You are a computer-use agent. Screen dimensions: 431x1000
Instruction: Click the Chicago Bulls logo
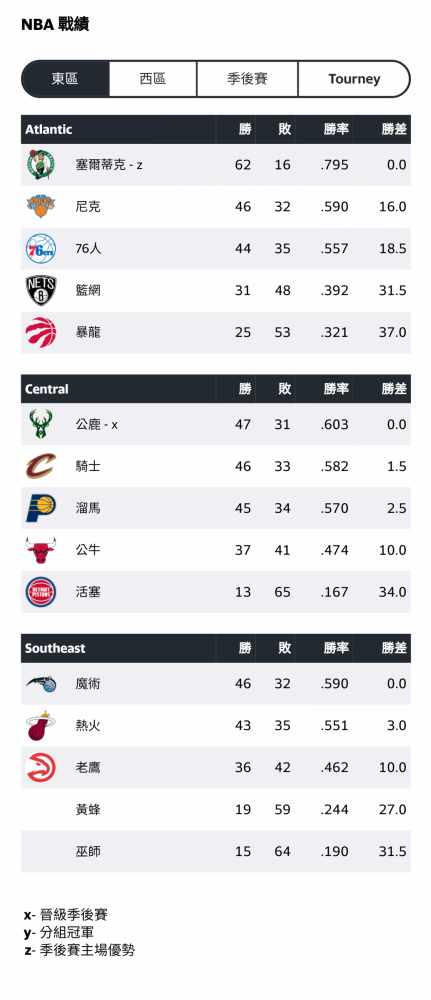point(41,550)
